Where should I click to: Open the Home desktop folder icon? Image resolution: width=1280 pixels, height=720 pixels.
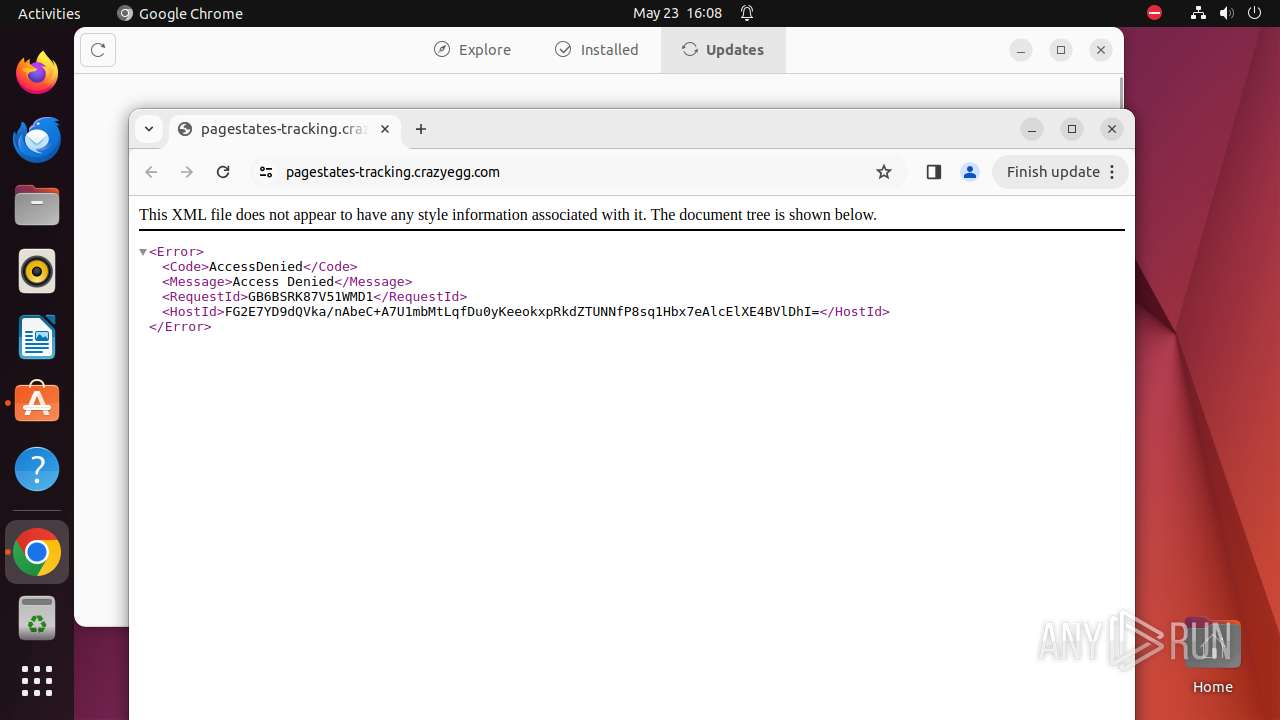[1212, 656]
